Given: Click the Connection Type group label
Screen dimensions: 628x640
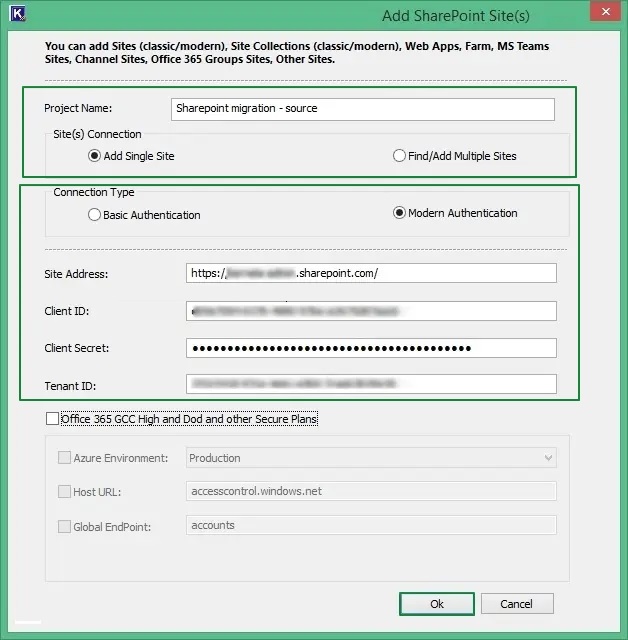Looking at the screenshot, I should point(93,192).
